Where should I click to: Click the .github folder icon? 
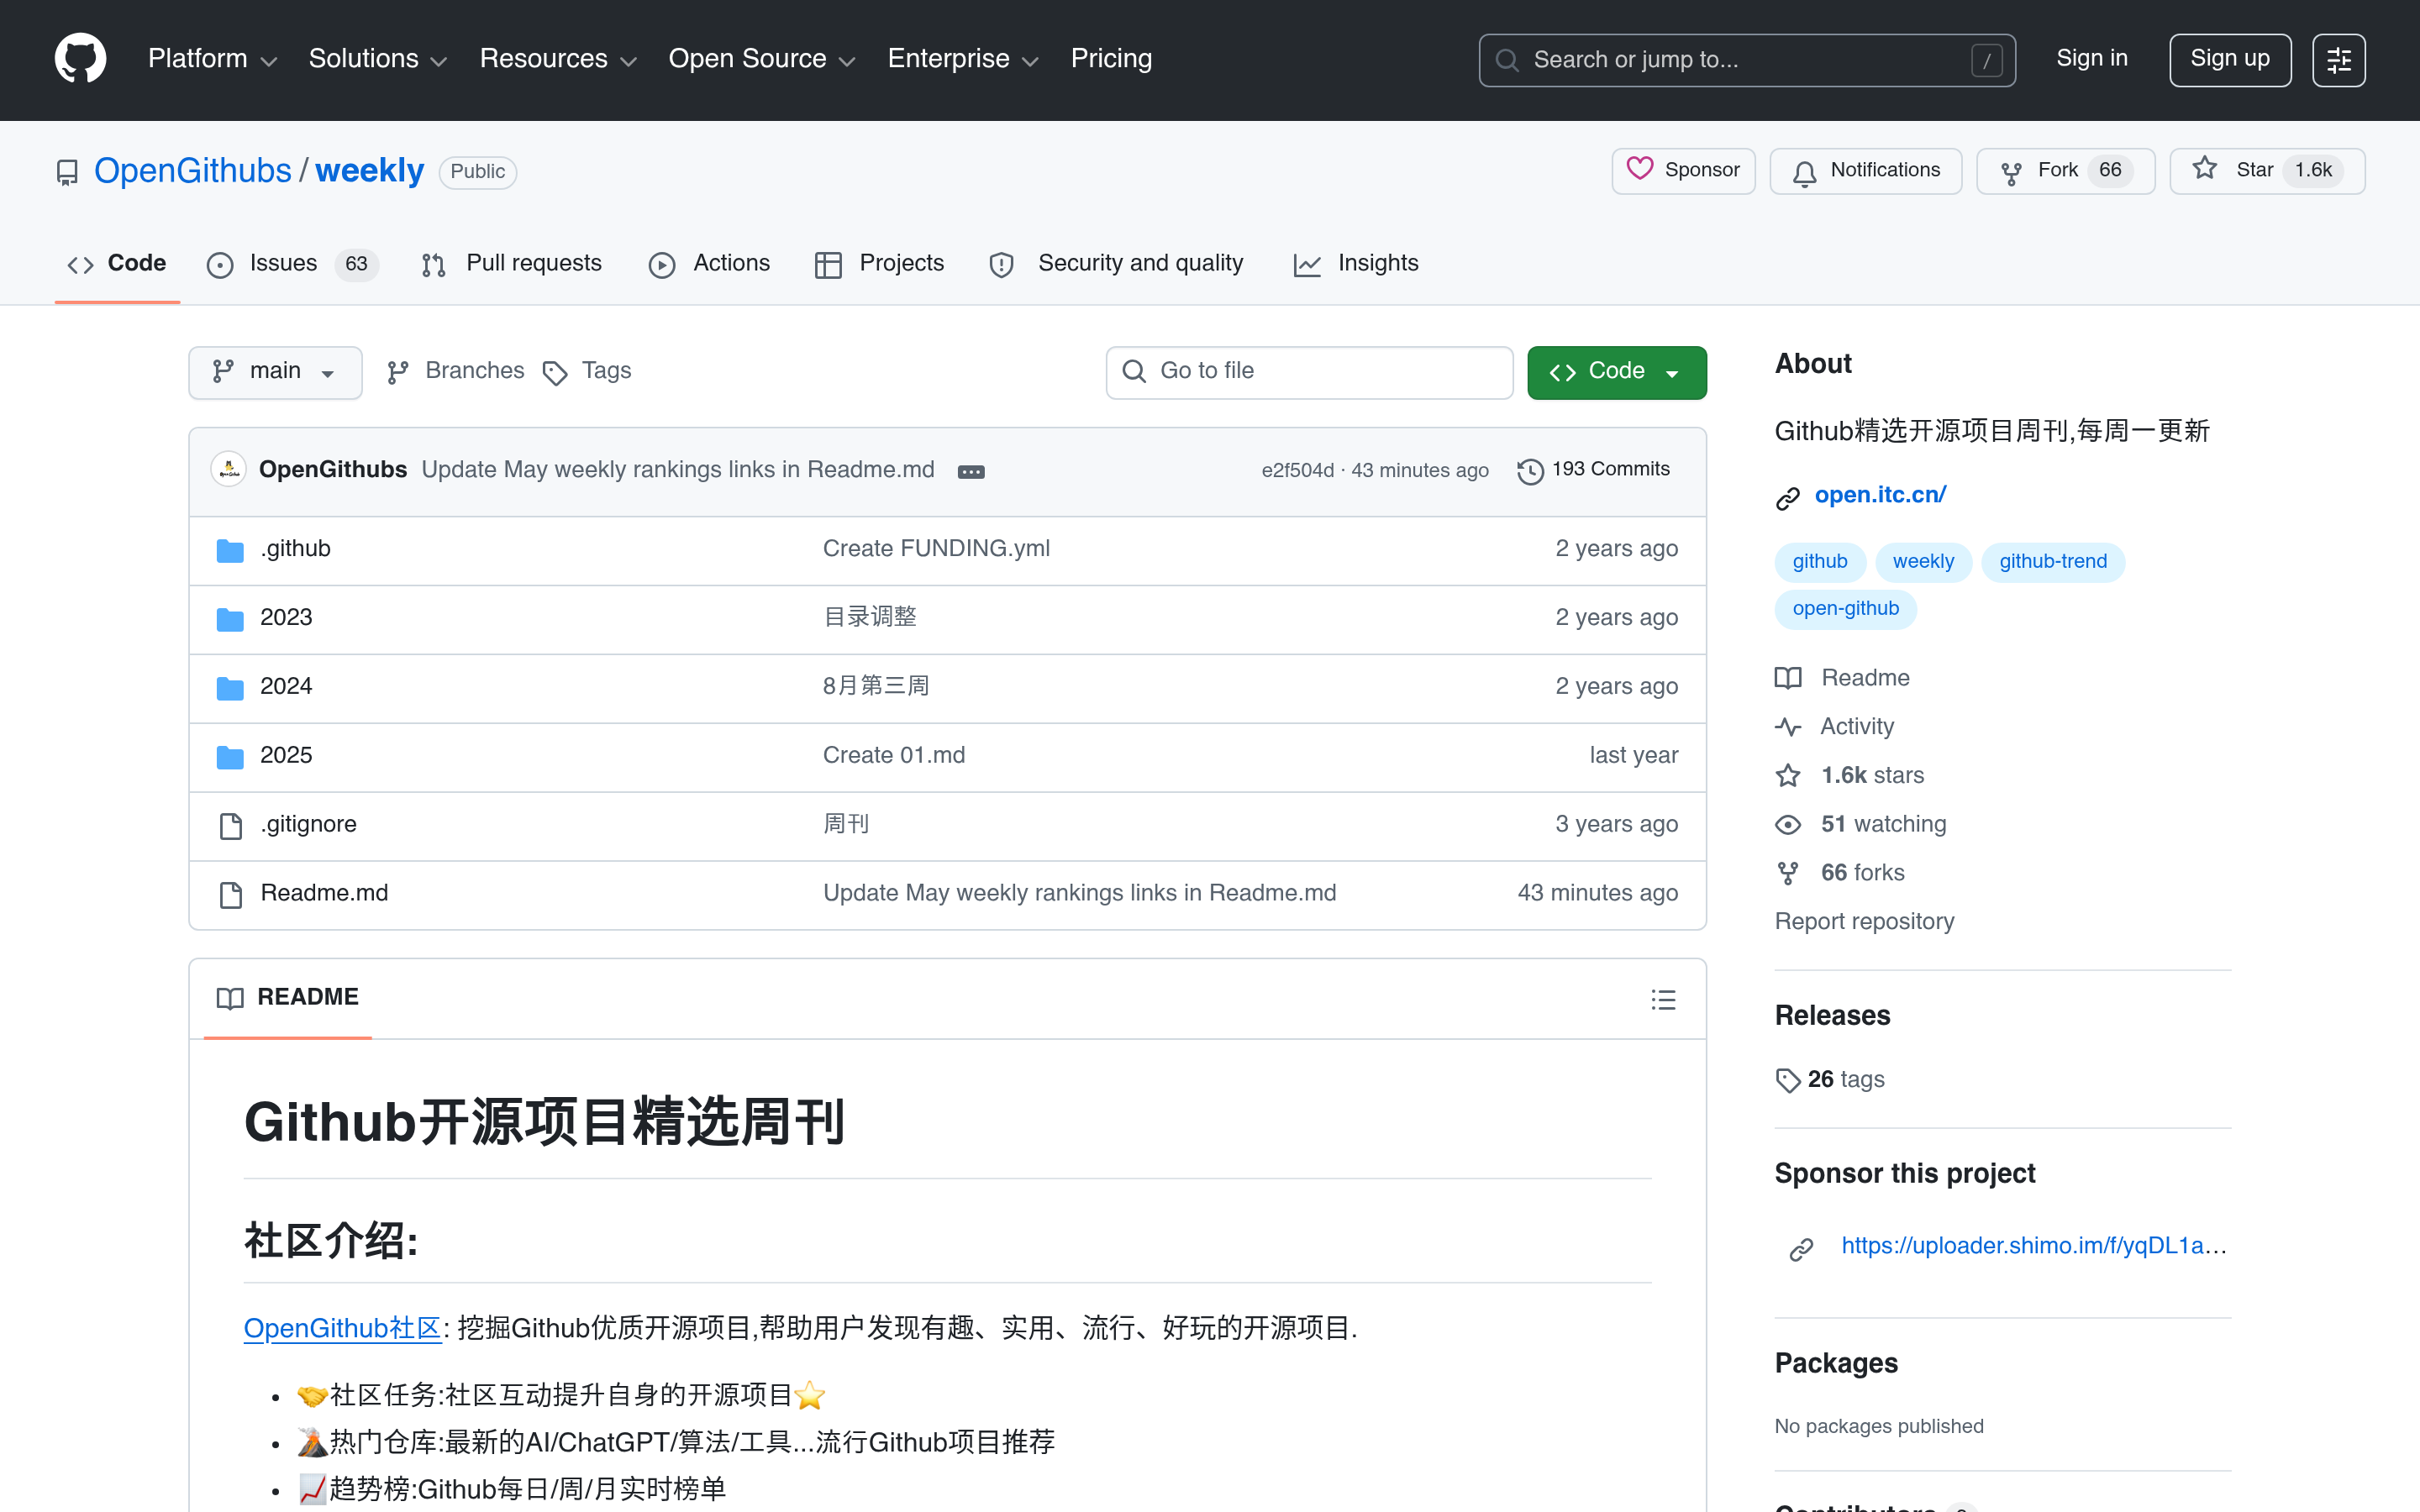tap(230, 549)
